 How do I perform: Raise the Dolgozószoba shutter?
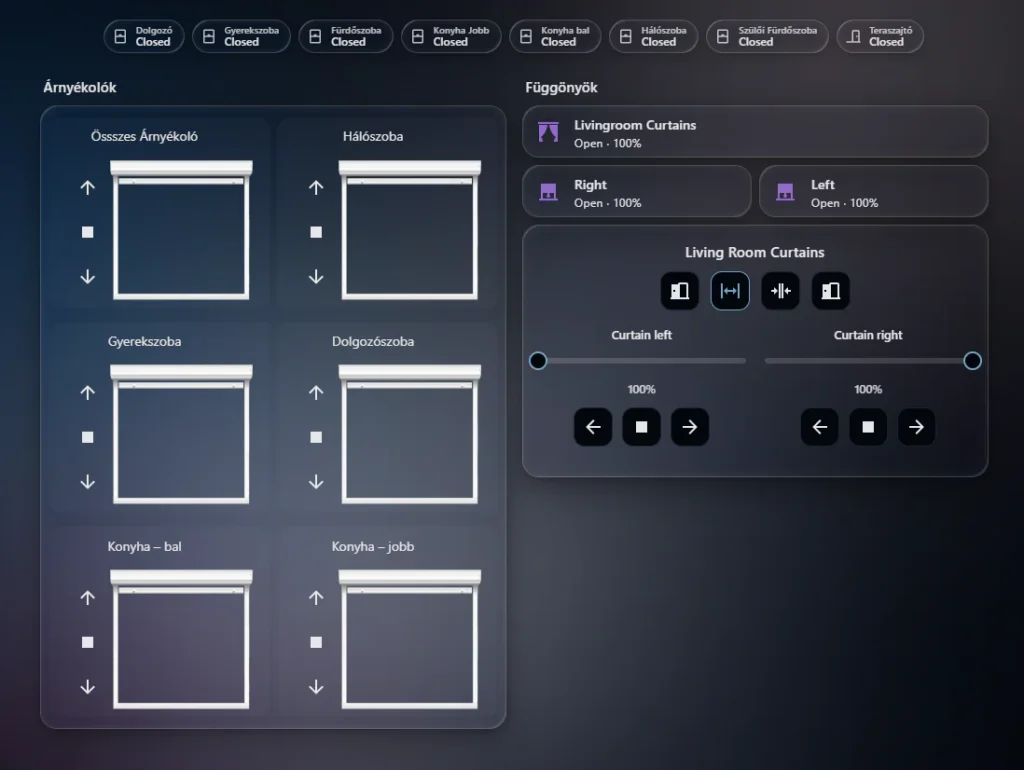tap(316, 393)
